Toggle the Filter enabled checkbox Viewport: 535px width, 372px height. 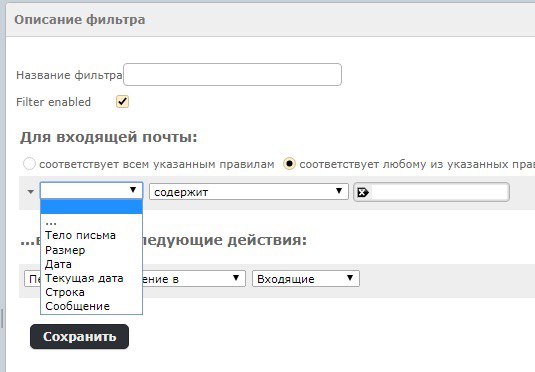[x=122, y=102]
